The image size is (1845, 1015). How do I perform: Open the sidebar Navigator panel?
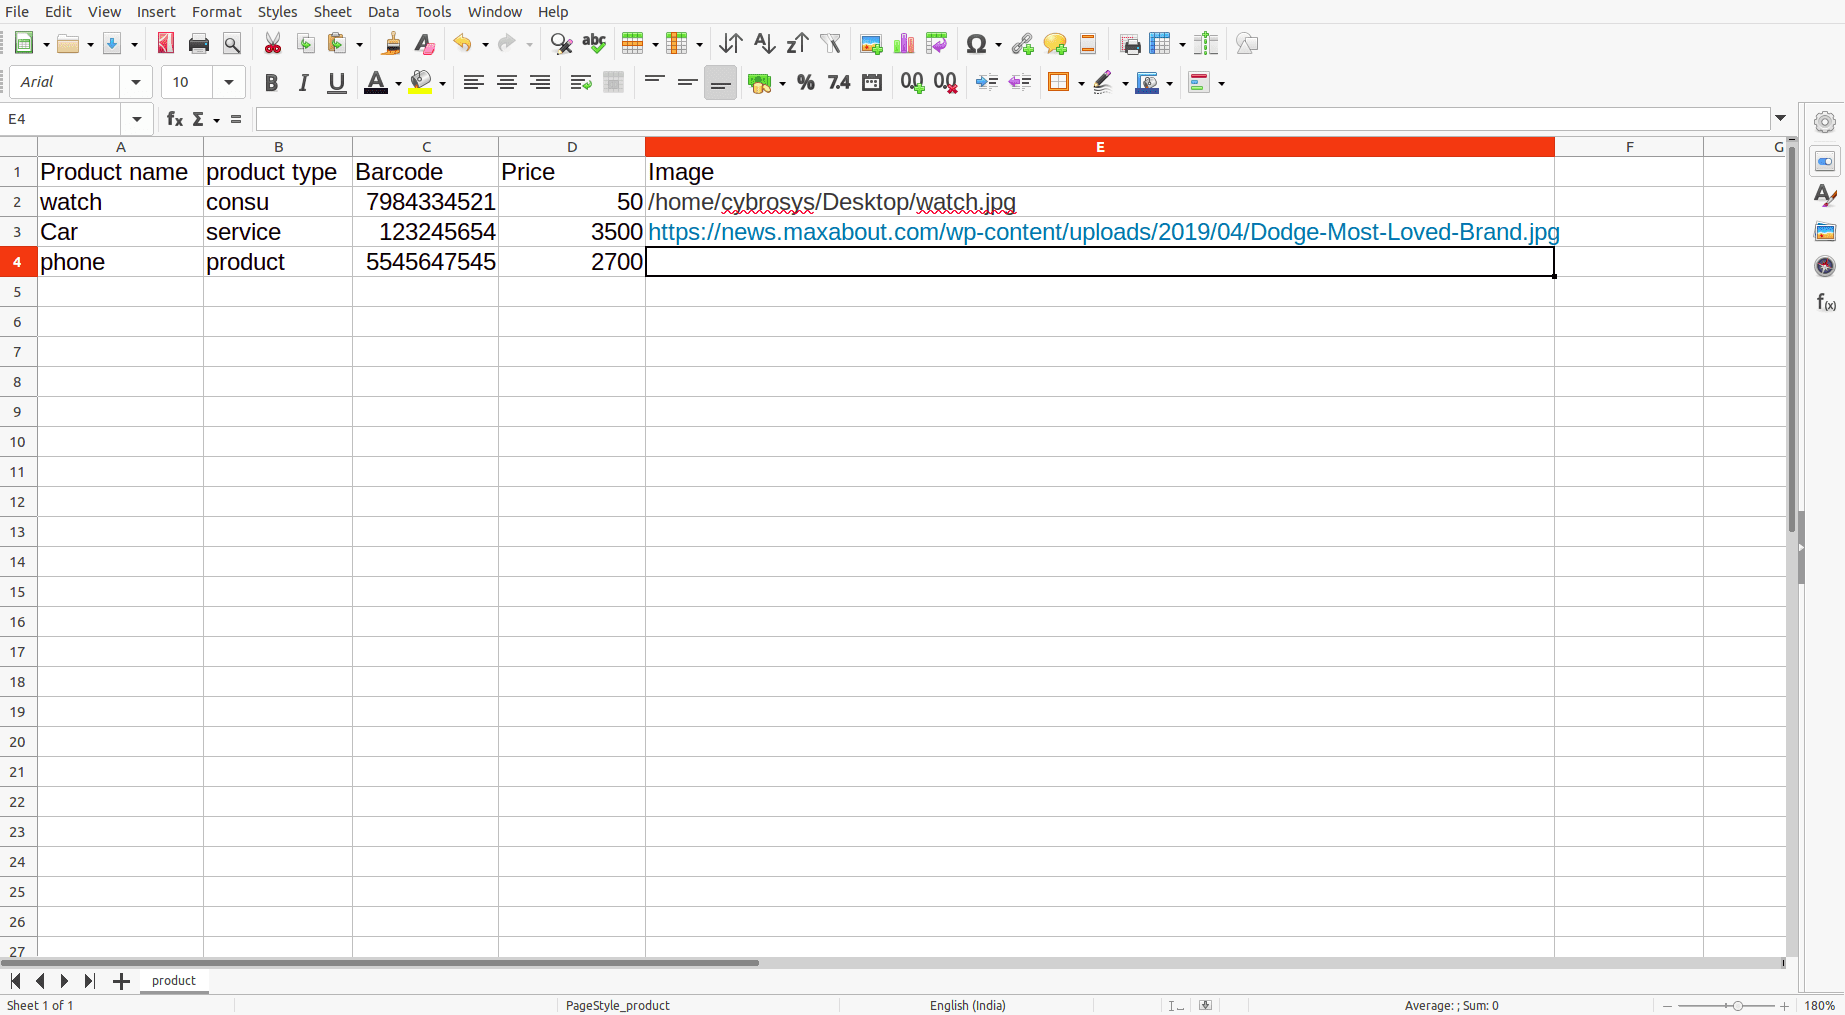pyautogui.click(x=1825, y=266)
